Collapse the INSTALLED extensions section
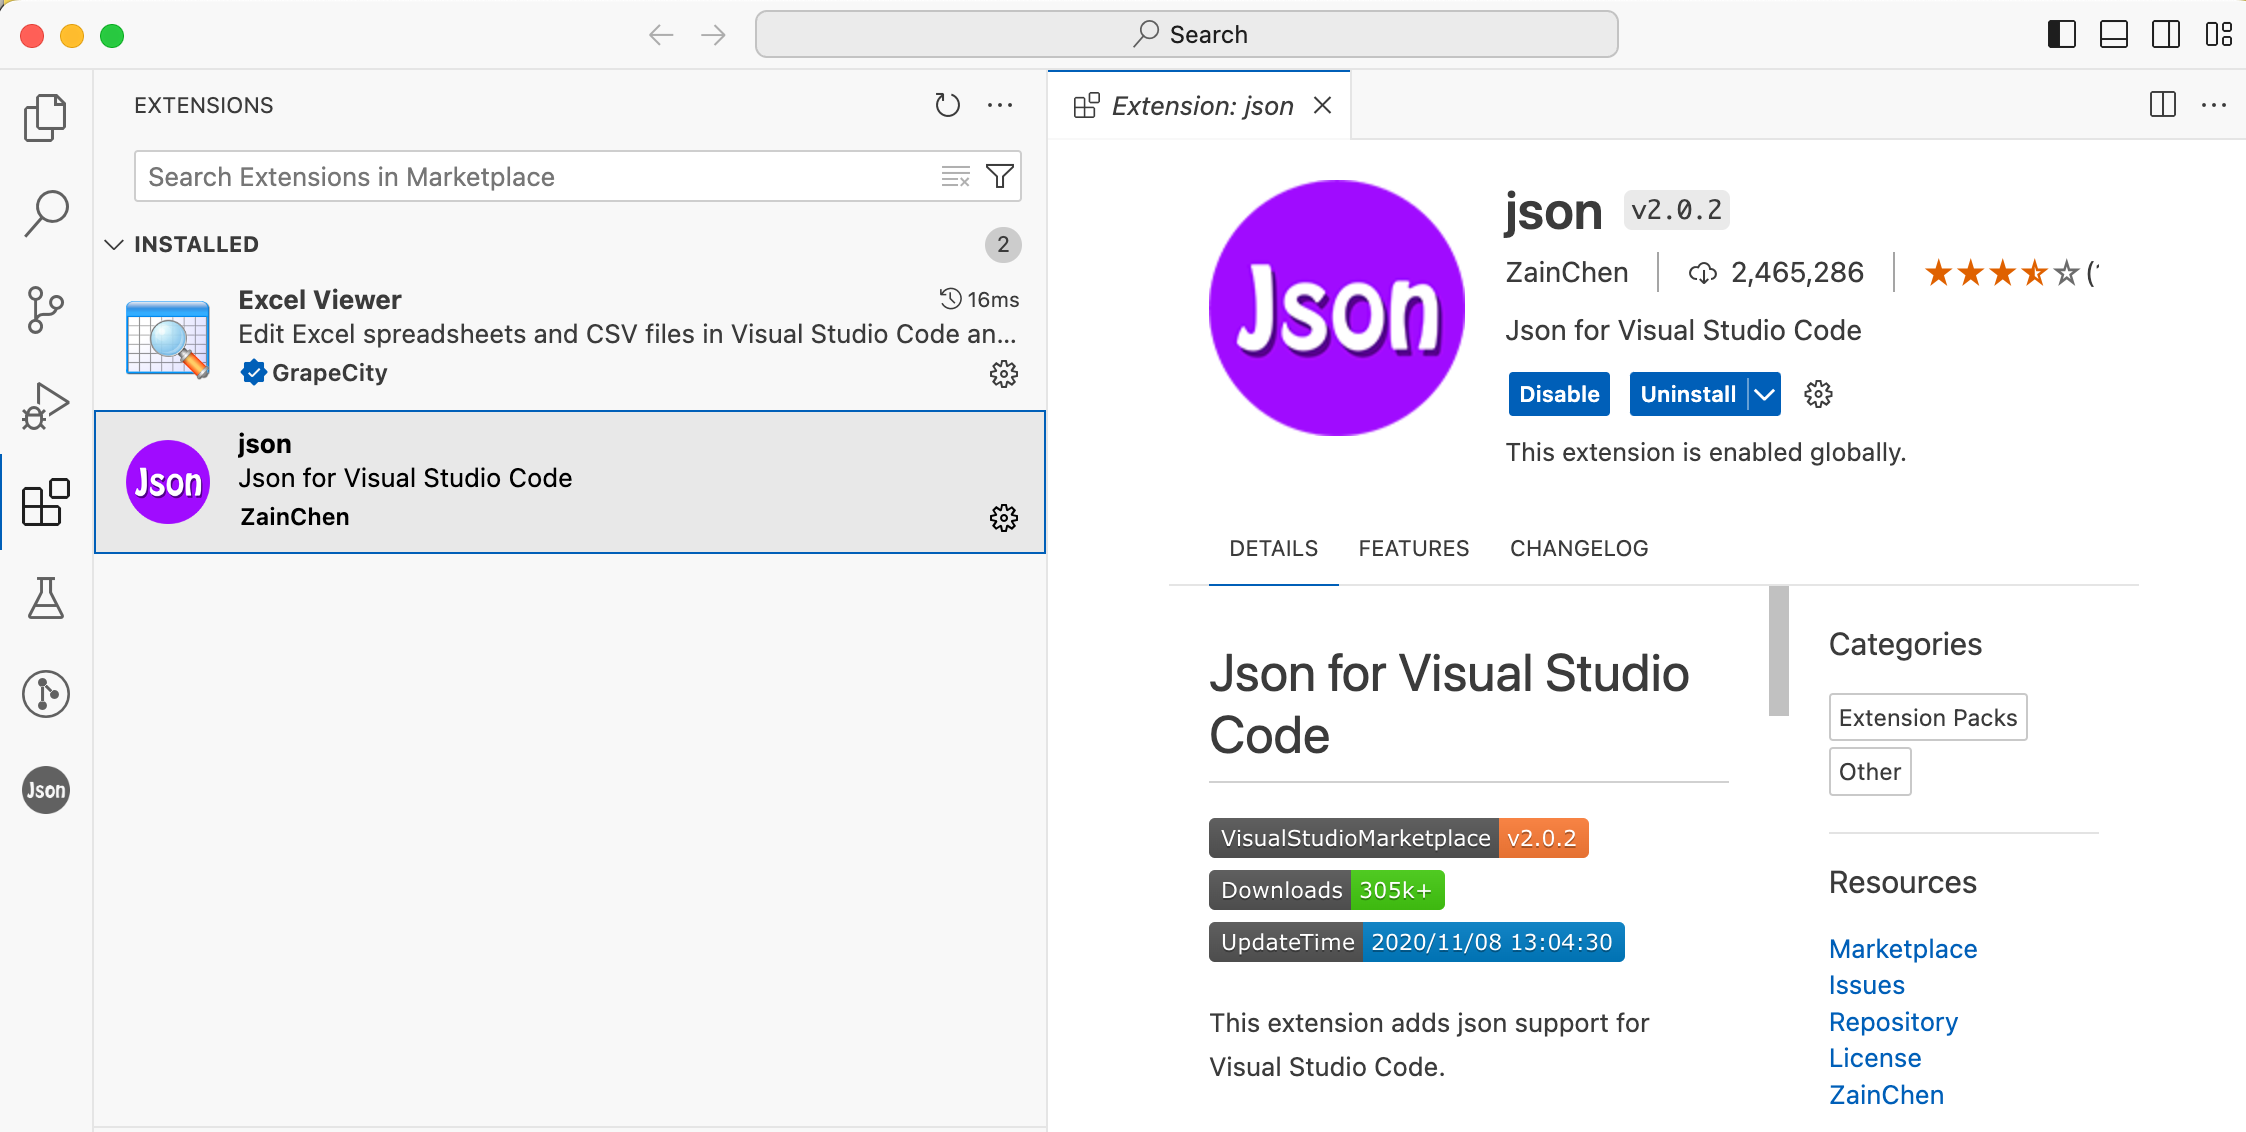 pyautogui.click(x=114, y=244)
